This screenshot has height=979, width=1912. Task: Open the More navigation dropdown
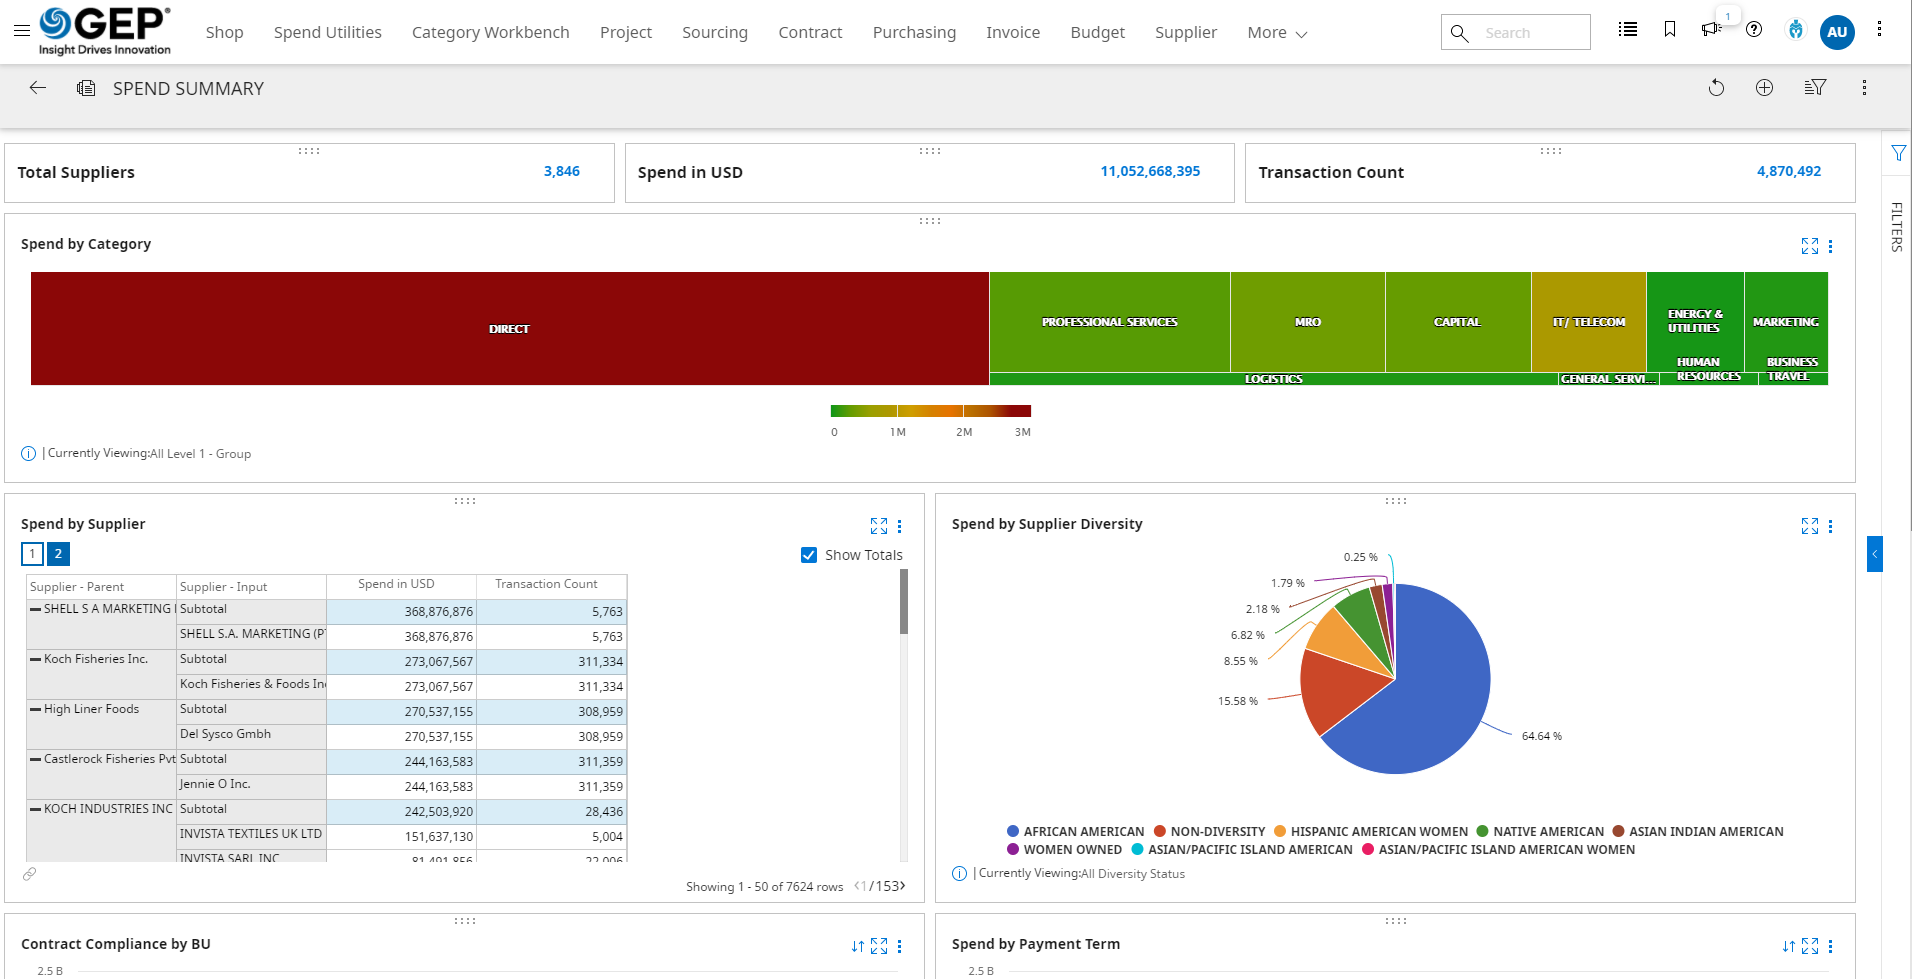[1276, 32]
